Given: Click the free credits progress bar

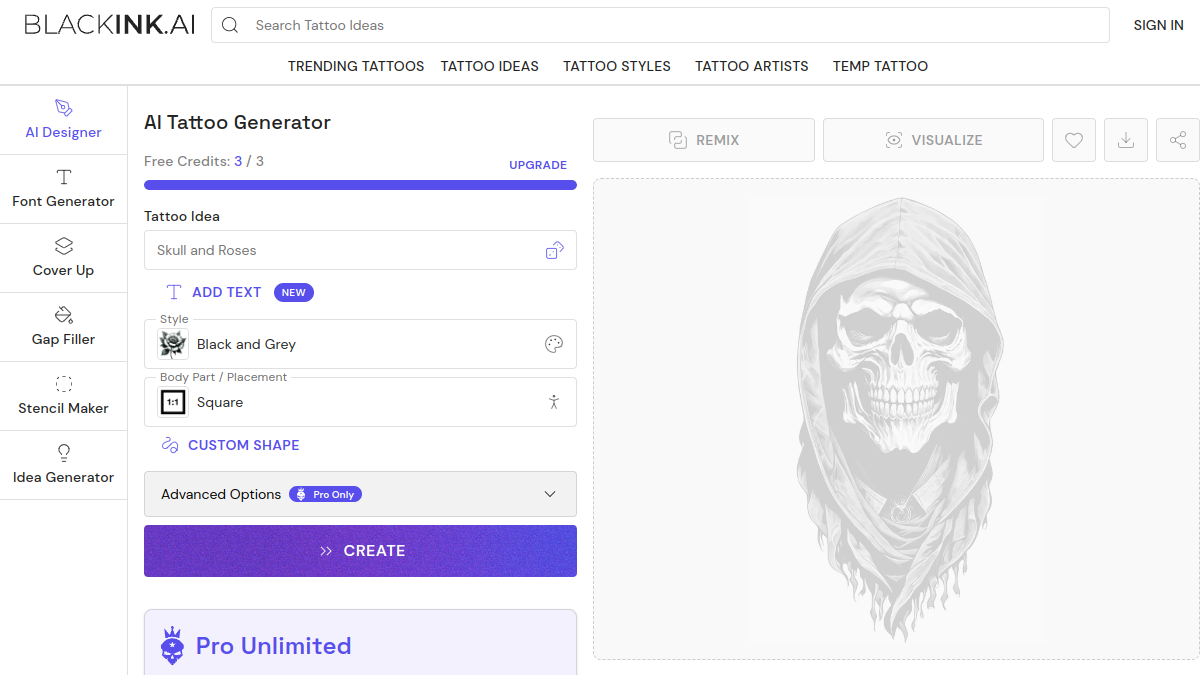Looking at the screenshot, I should point(360,185).
